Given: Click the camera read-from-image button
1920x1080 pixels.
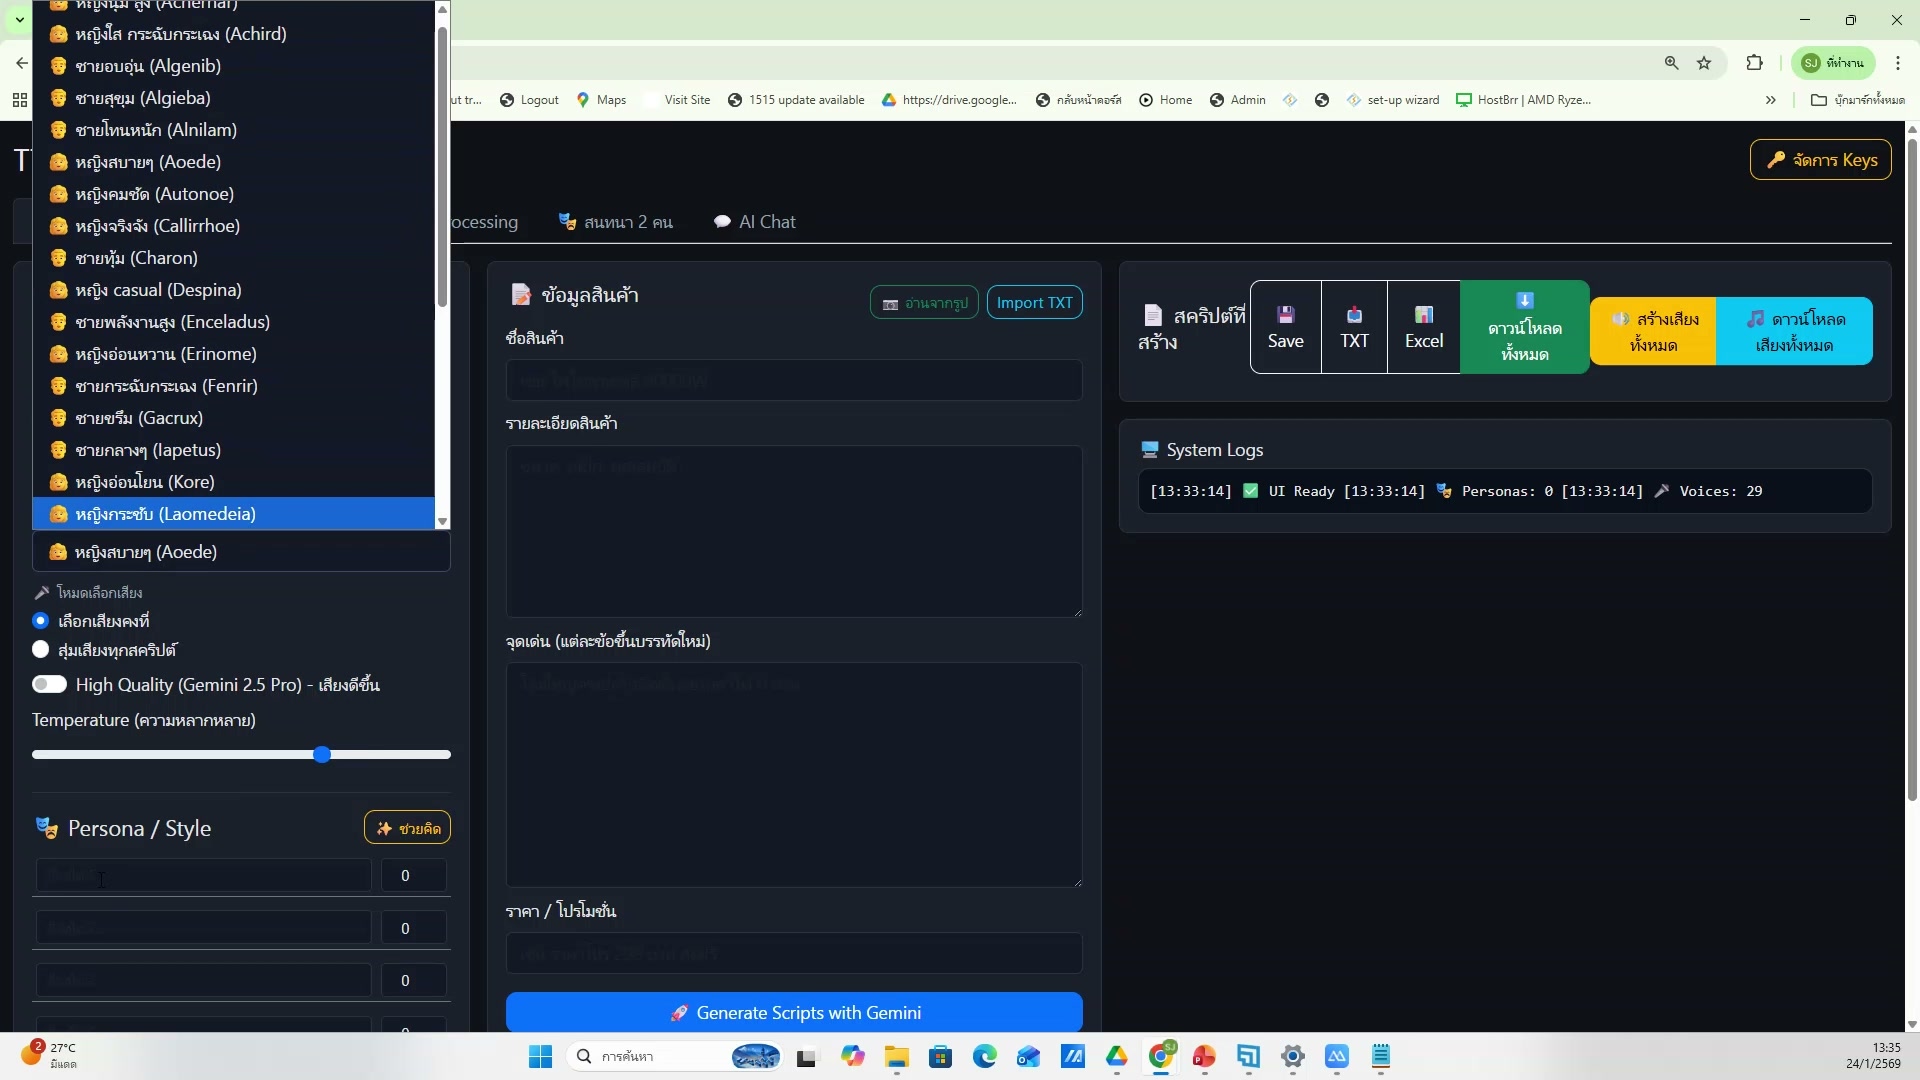Looking at the screenshot, I should (924, 303).
